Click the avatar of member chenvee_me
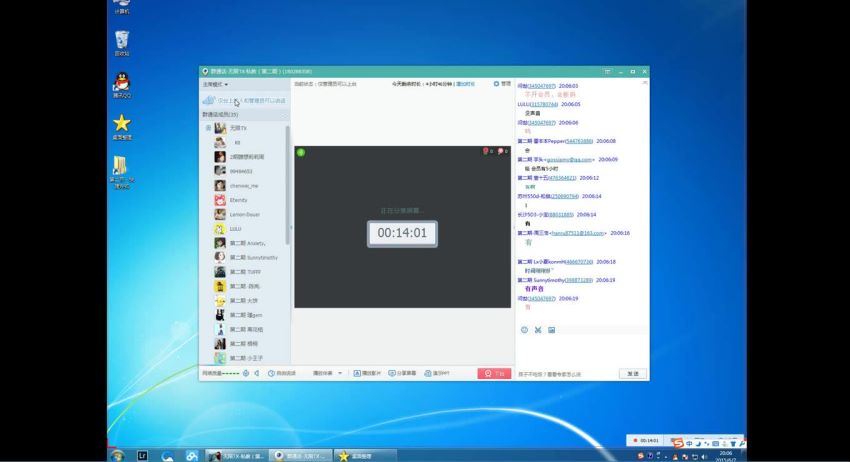The width and height of the screenshot is (850, 462). click(220, 185)
